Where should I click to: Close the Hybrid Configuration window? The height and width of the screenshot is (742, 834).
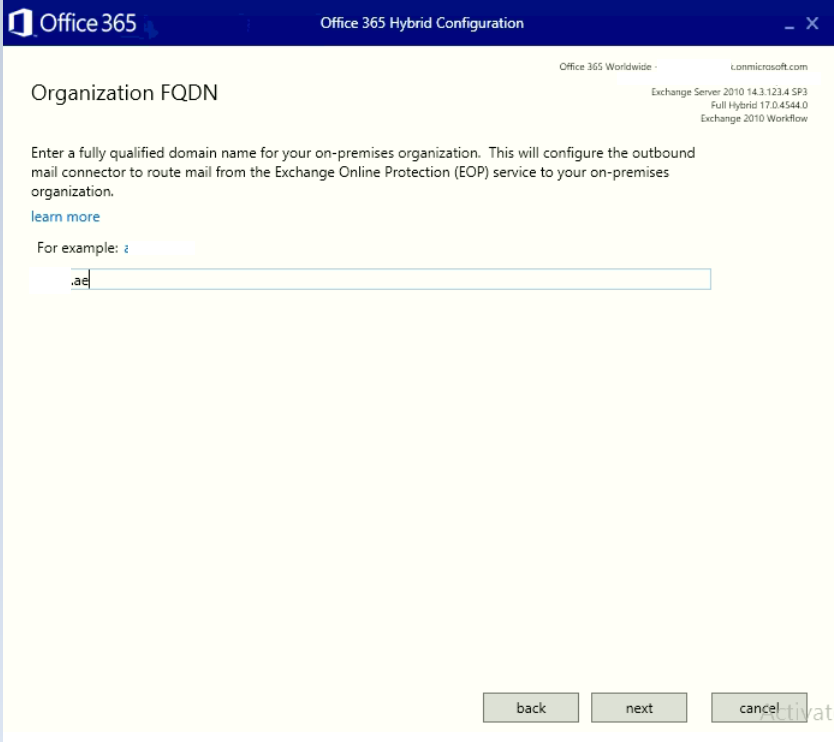click(812, 23)
